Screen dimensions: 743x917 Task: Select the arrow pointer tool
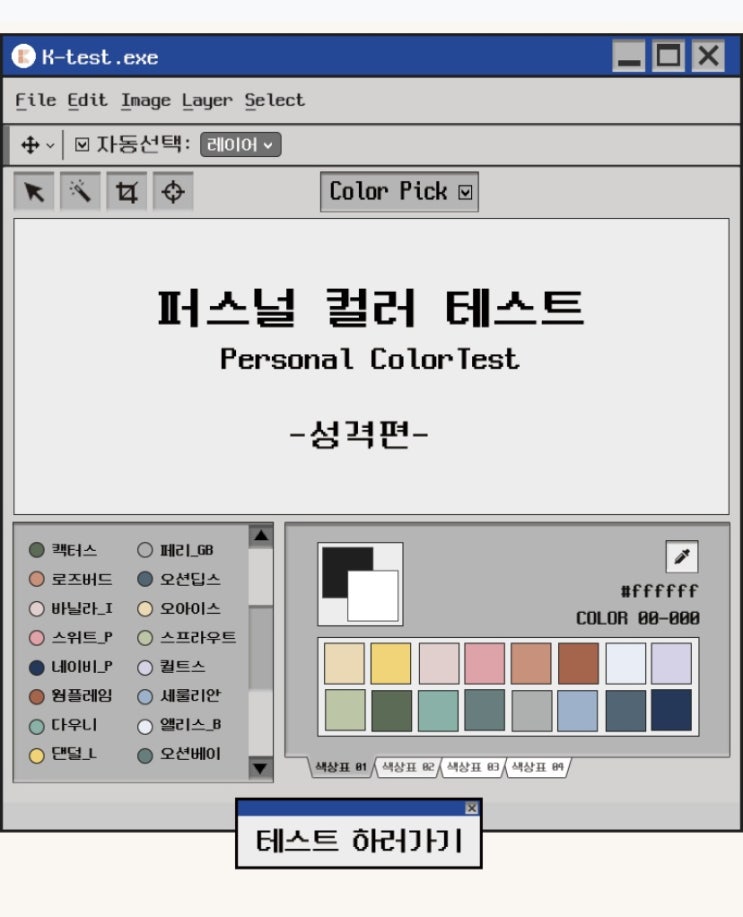(34, 191)
